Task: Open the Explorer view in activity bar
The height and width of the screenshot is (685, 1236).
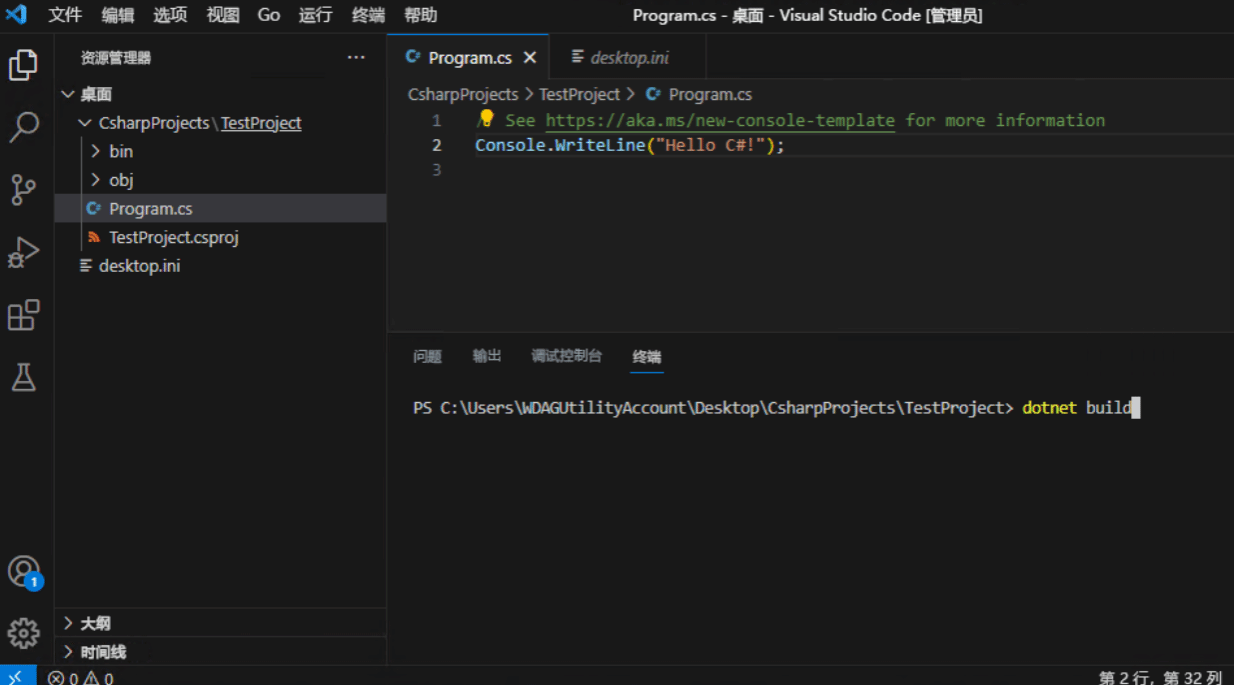Action: pos(23,65)
